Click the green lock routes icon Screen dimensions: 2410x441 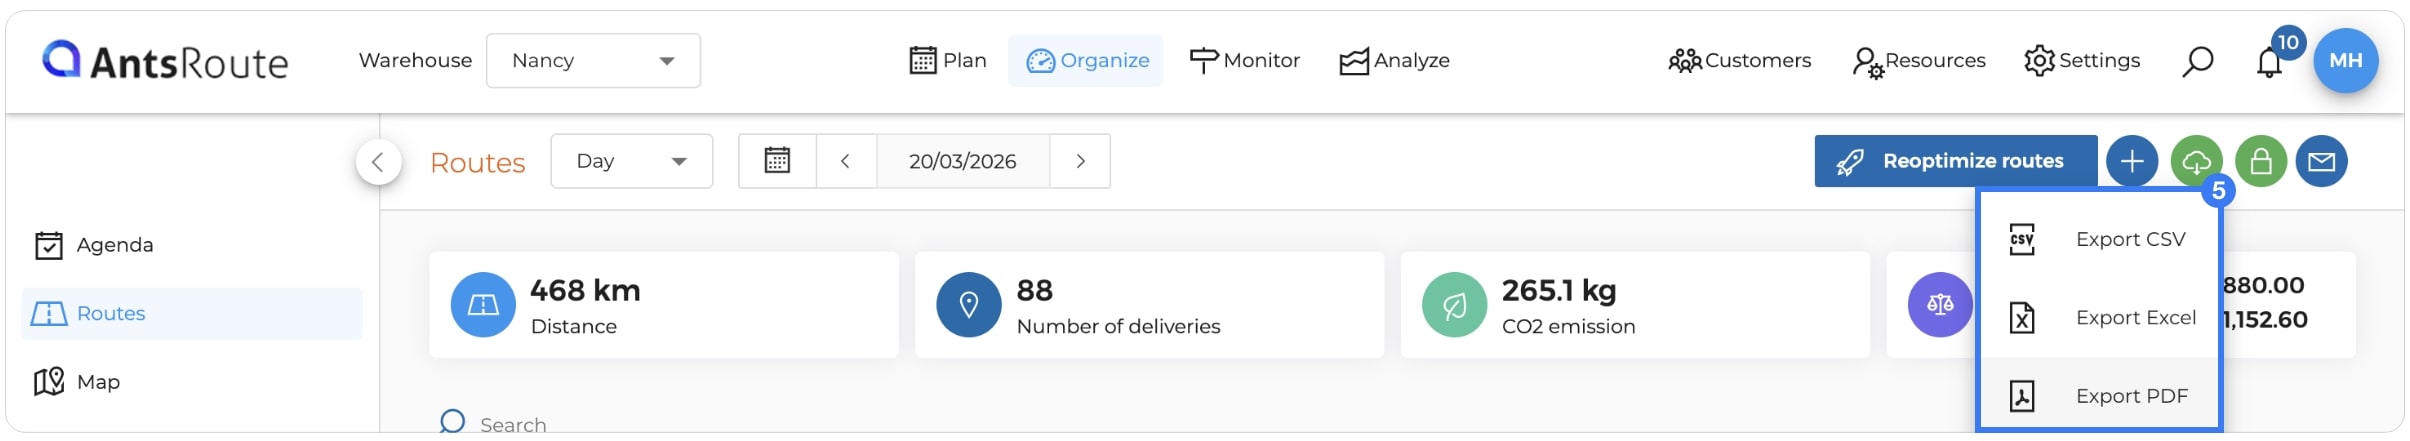tap(2261, 161)
